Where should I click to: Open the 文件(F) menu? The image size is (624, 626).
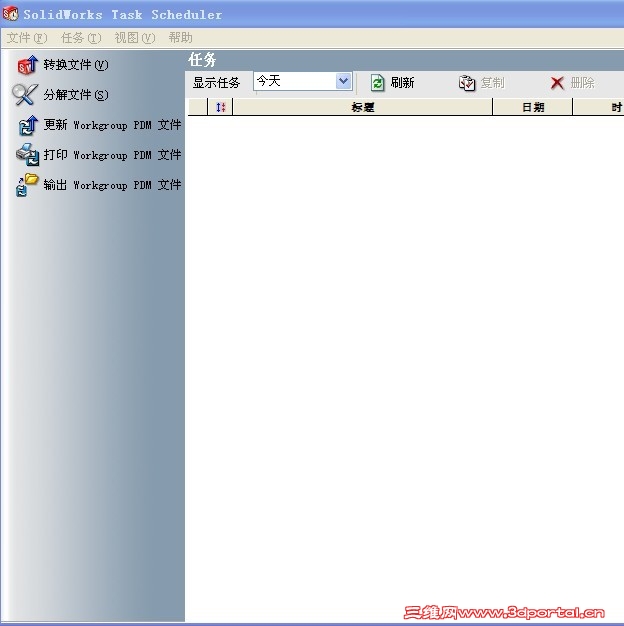pos(27,38)
